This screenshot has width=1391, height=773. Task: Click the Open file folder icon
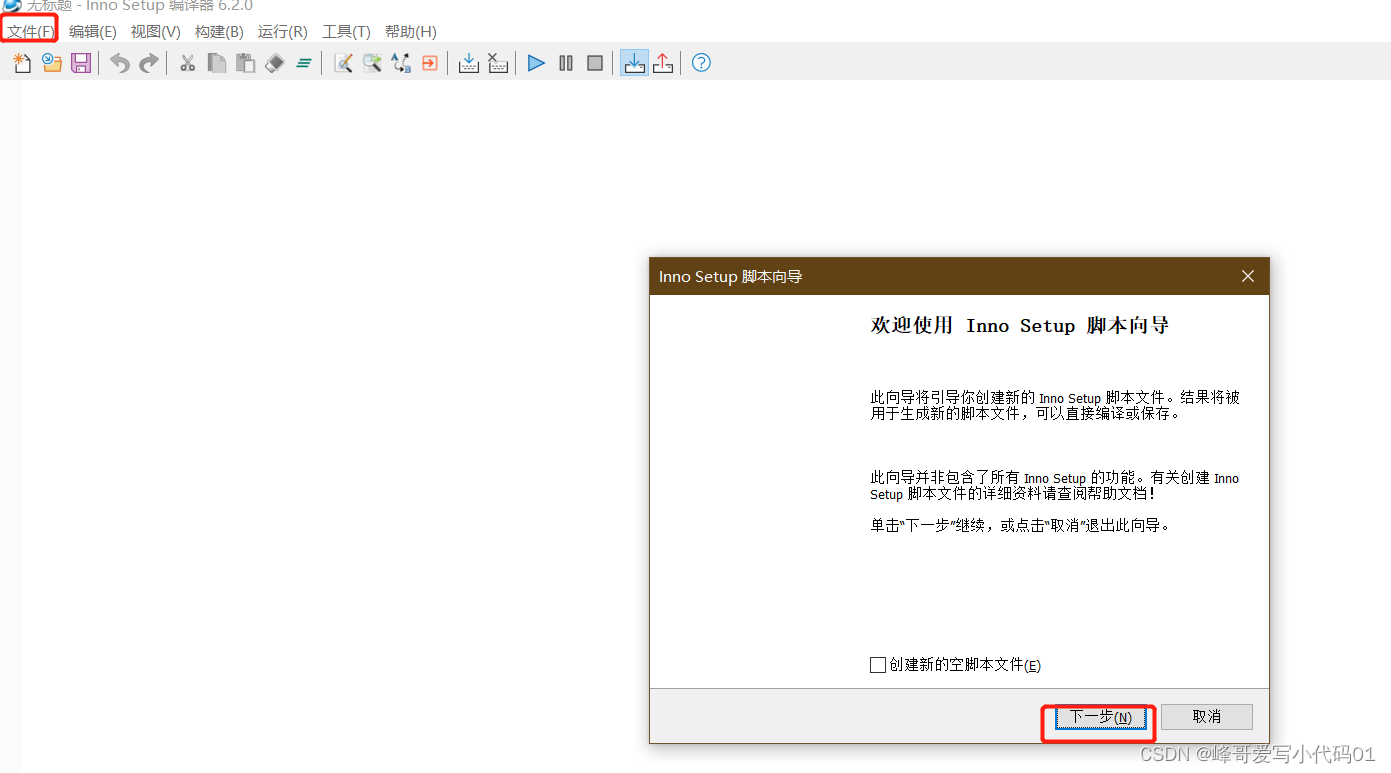tap(52, 63)
